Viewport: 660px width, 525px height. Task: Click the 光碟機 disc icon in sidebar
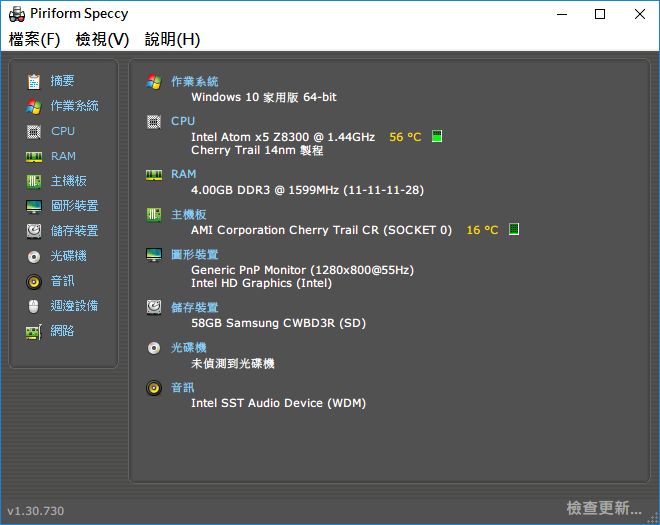point(34,256)
